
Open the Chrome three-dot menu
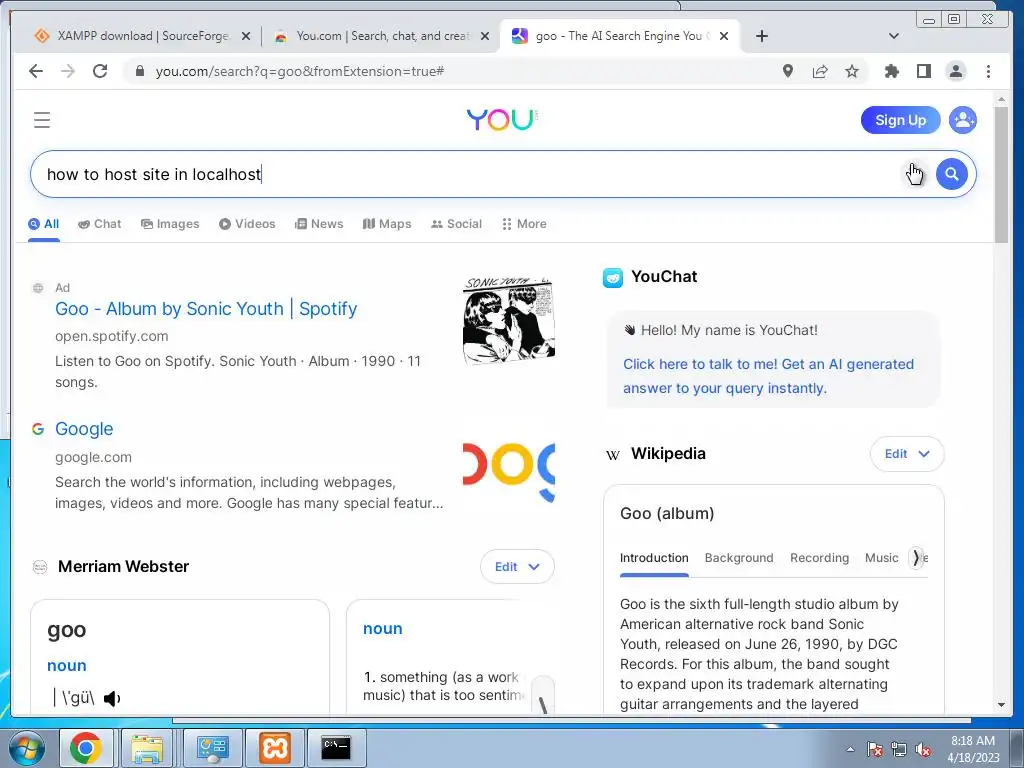(x=988, y=71)
